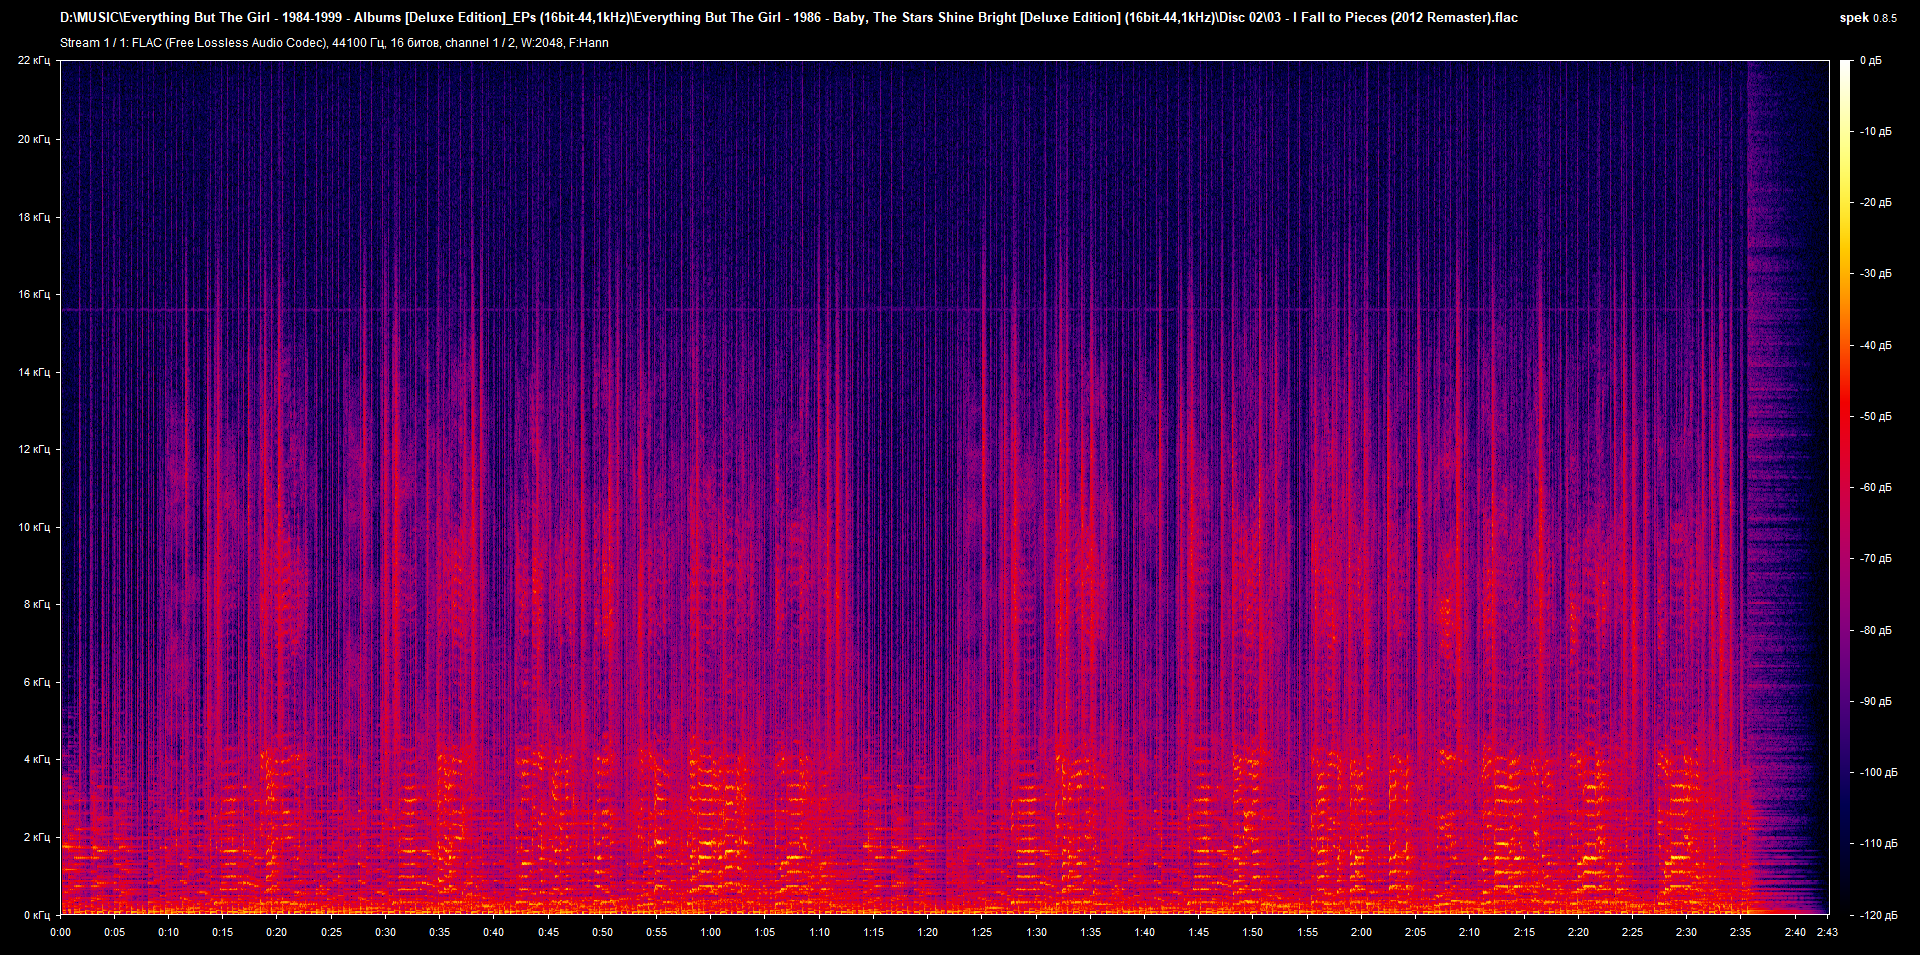Select the 10 кГц frequency axis label
Viewport: 1920px width, 955px height.
point(34,527)
